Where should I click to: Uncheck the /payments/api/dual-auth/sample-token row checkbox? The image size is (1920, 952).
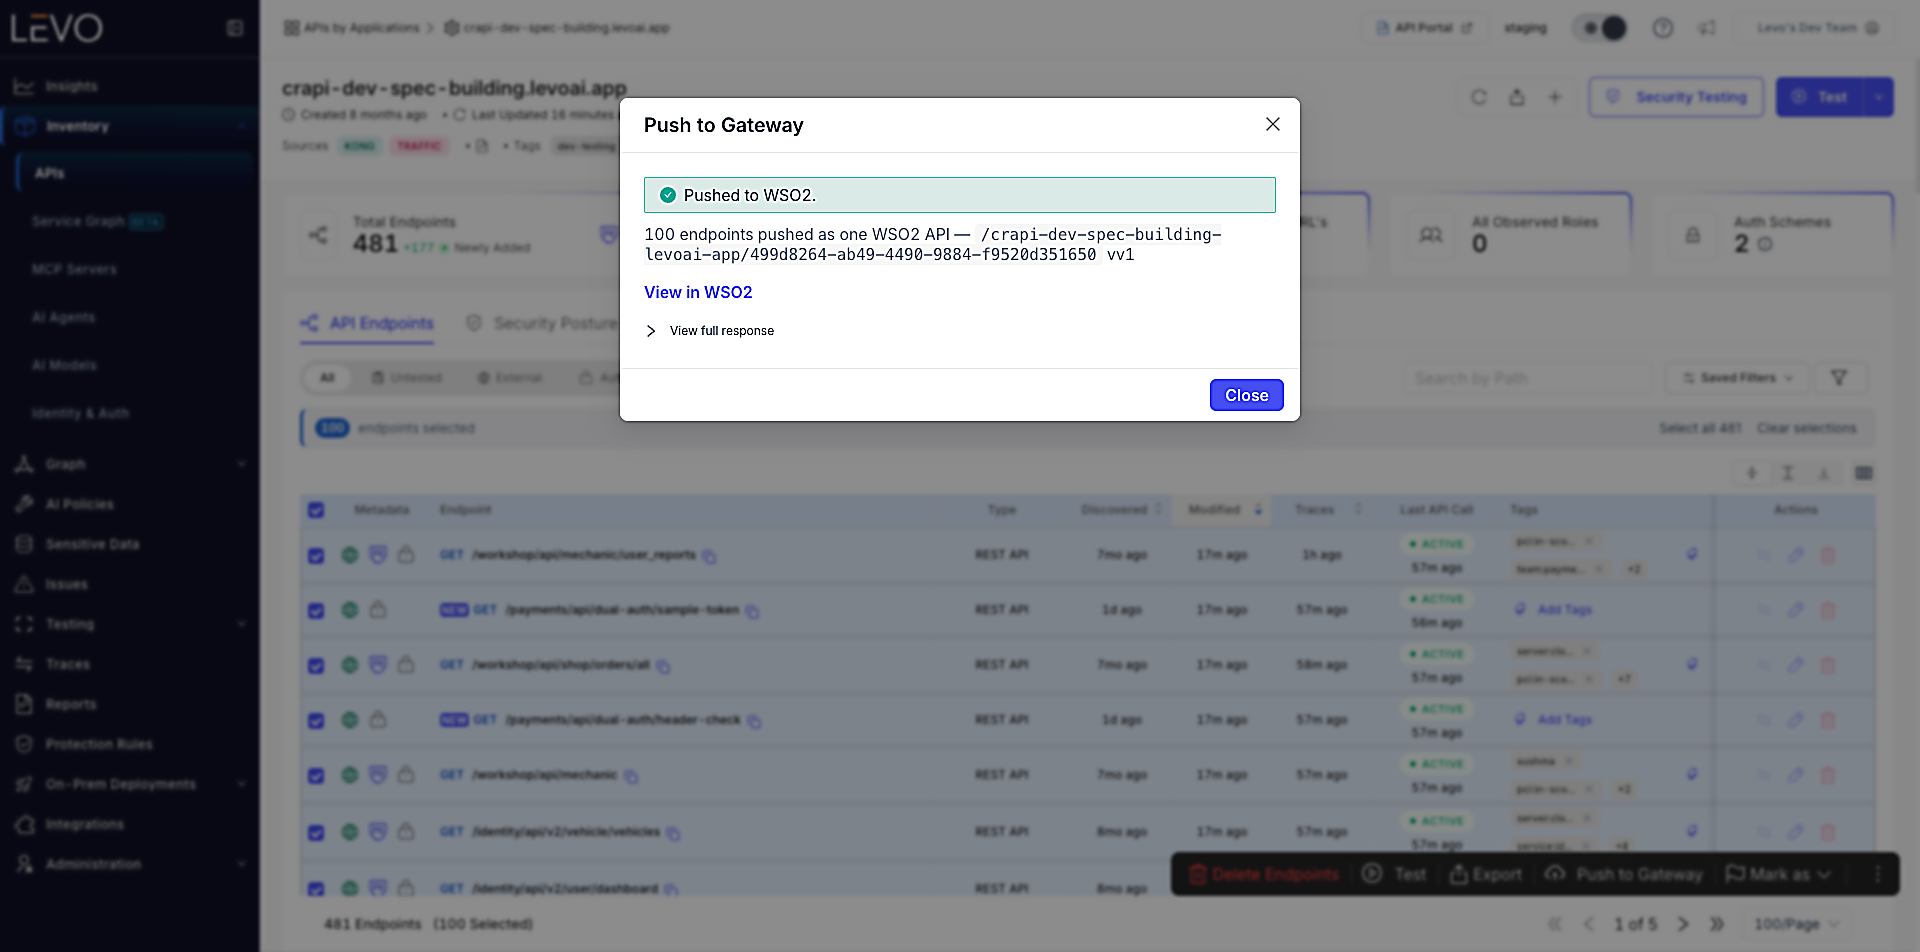[x=316, y=610]
